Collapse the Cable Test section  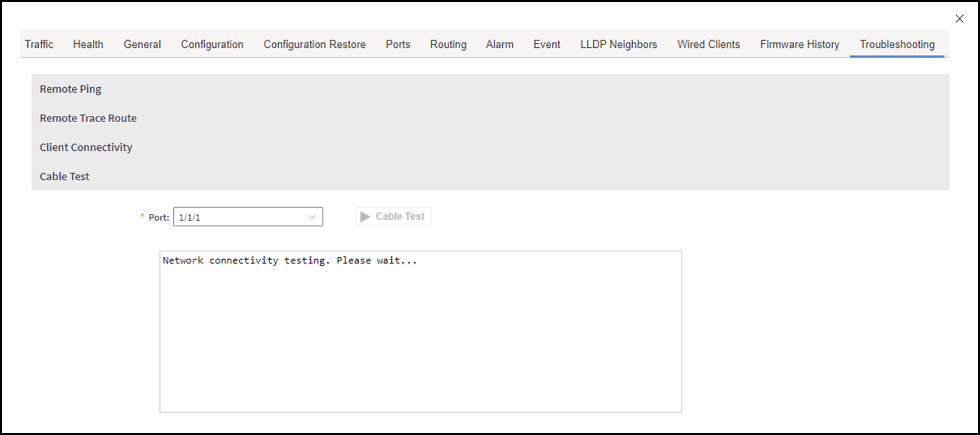490,176
